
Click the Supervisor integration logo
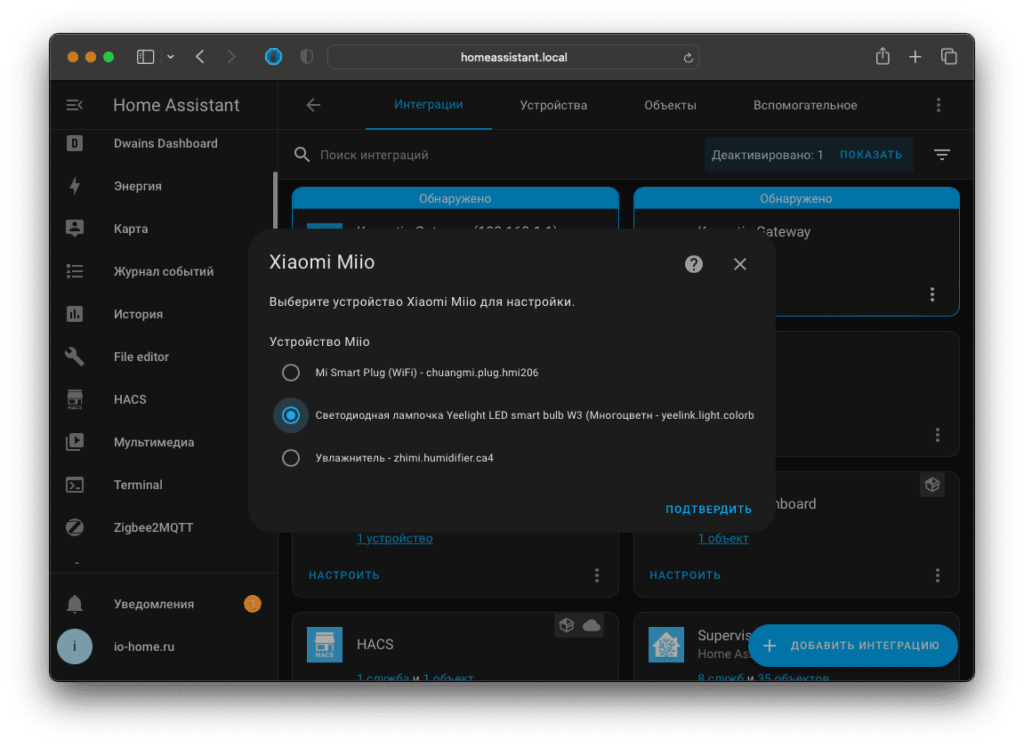665,644
